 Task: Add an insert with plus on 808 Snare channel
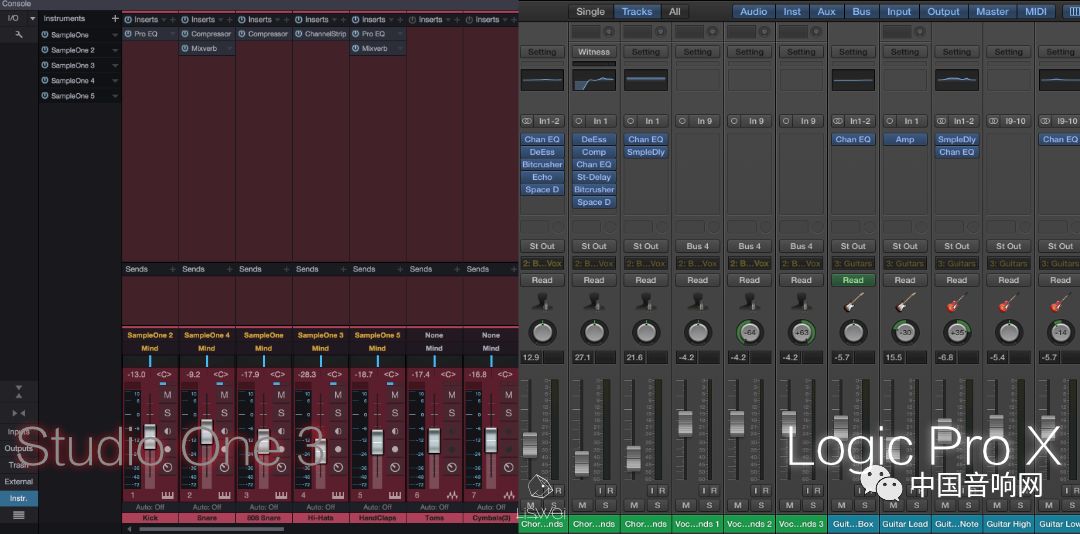click(286, 19)
